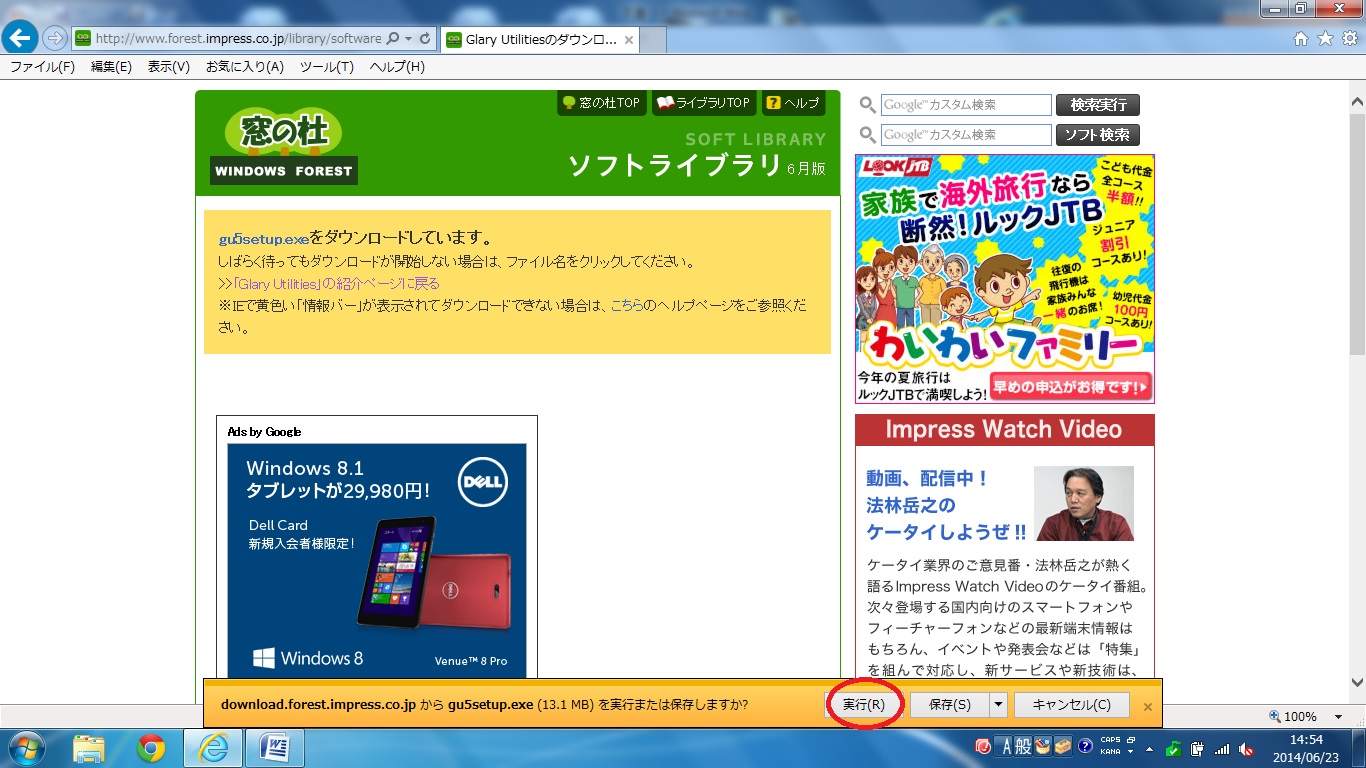The image size is (1366, 768).
Task: Click the first Google custom search field
Action: (x=966, y=105)
